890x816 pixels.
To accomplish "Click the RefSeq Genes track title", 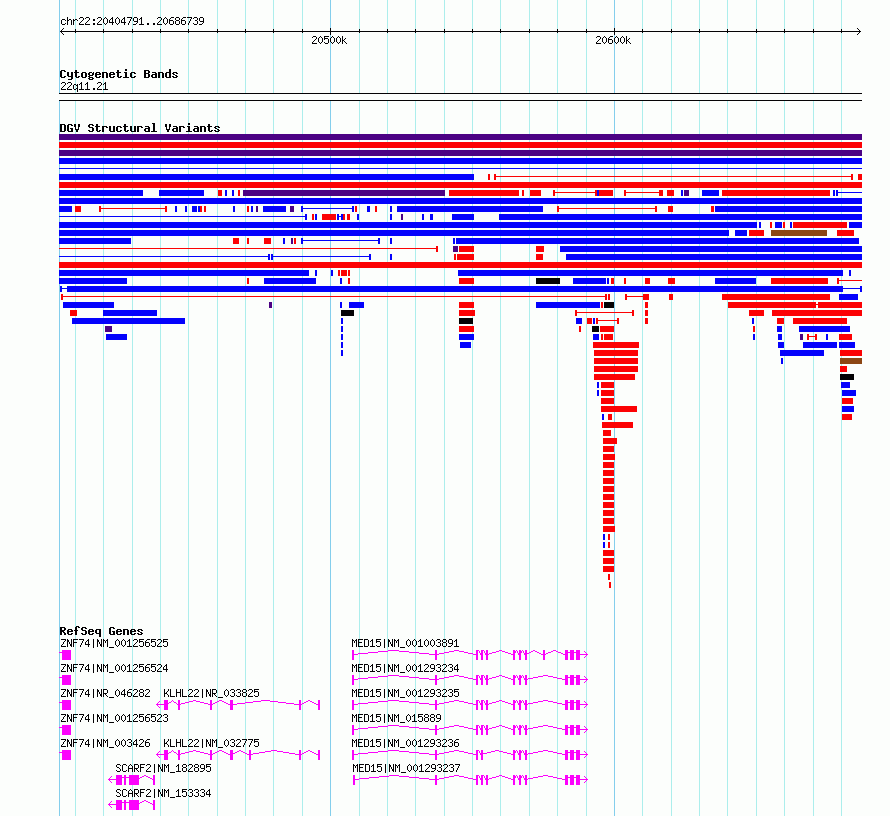I will tap(101, 631).
